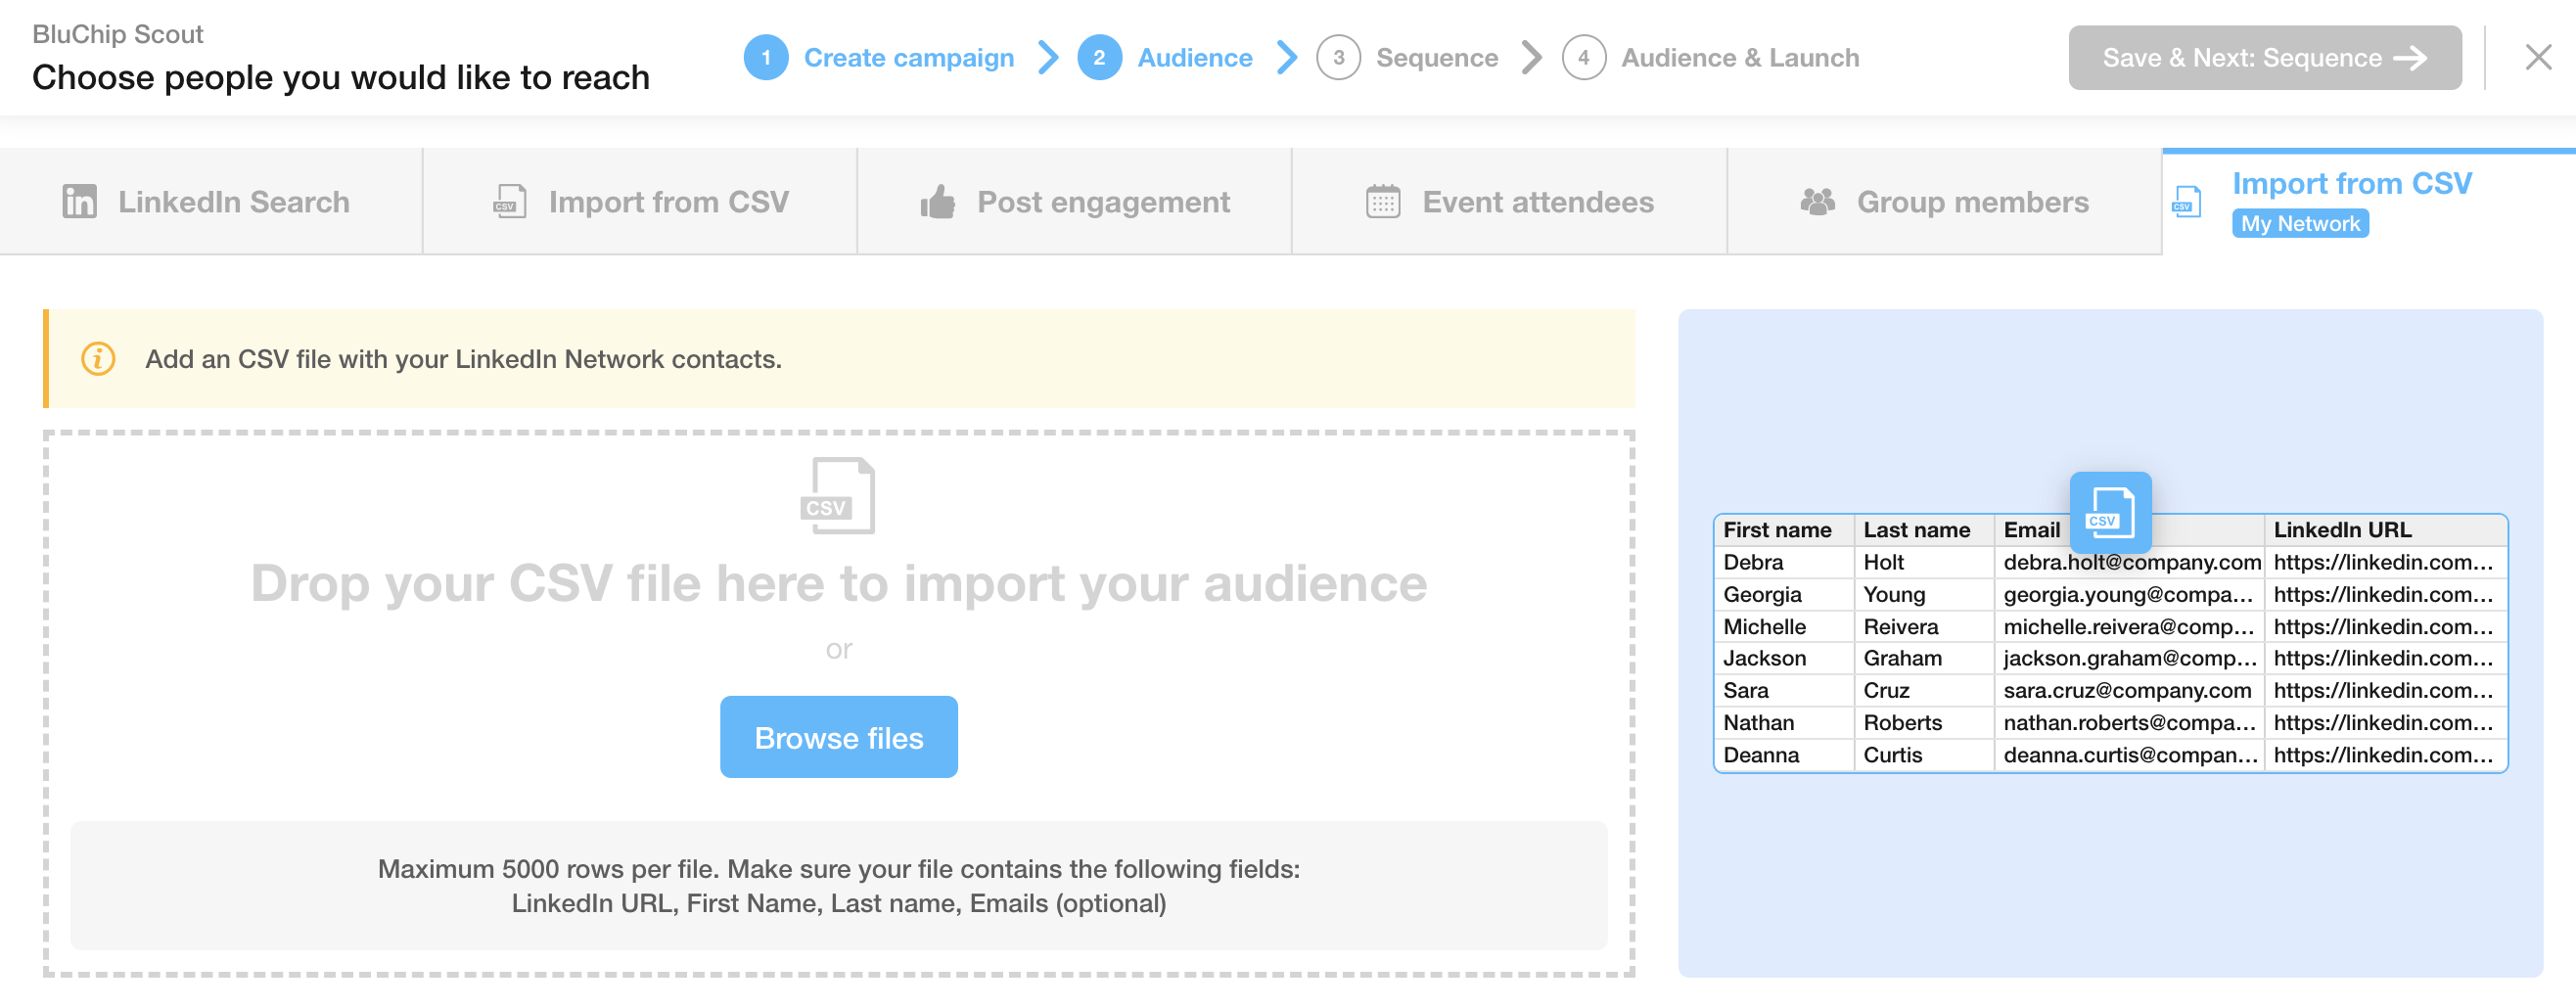Click the CSV file icon in Import from CSV tab
Screen dimensions: 2576x1008
(510, 202)
